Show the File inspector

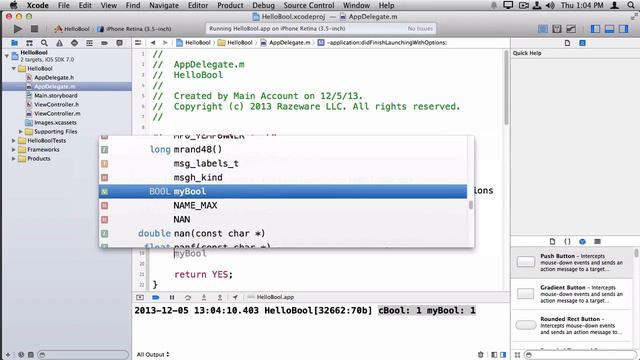pos(567,43)
